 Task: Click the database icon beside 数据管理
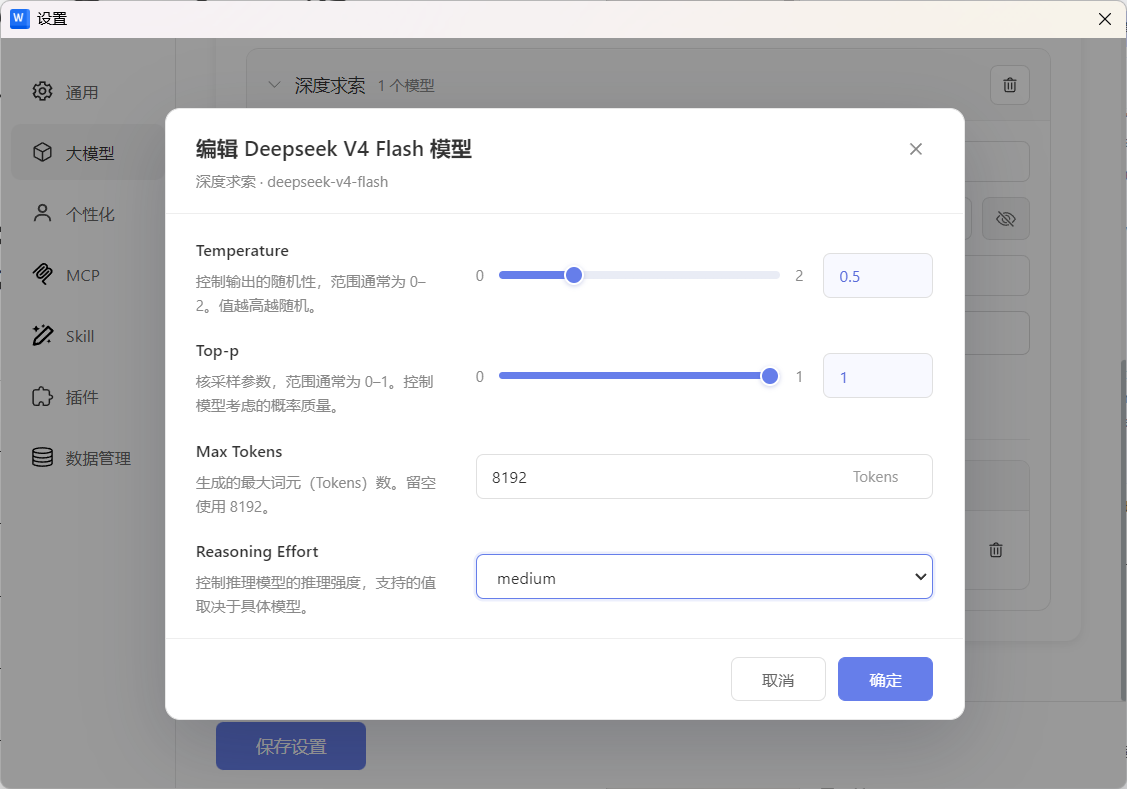(42, 457)
